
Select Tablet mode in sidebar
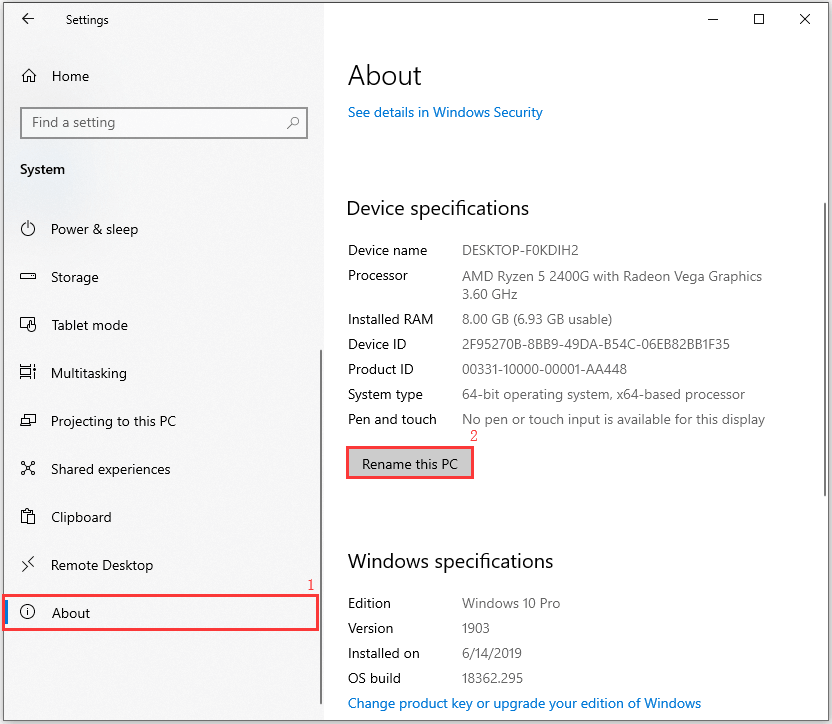point(90,325)
